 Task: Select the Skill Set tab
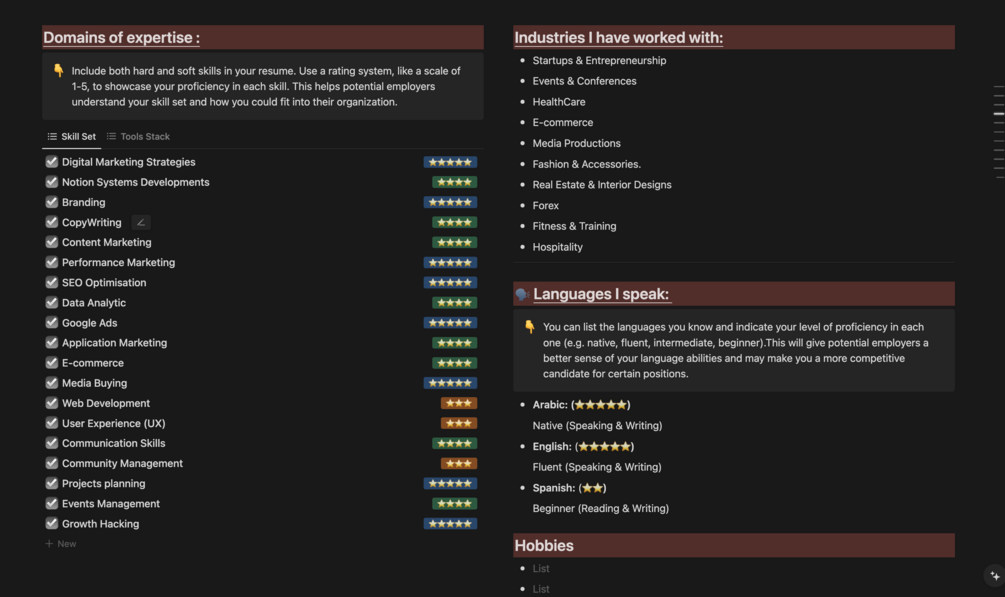(x=78, y=137)
